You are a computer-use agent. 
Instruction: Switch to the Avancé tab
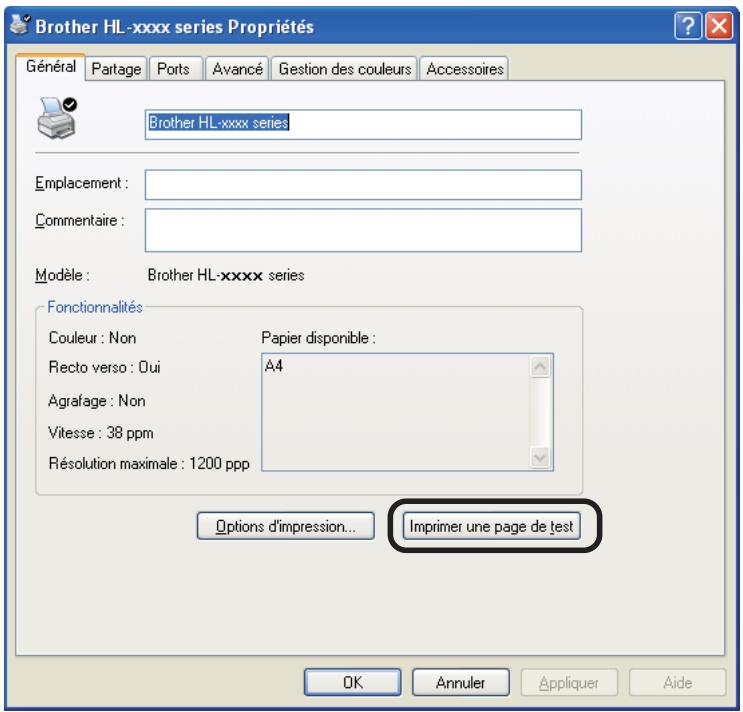[237, 69]
